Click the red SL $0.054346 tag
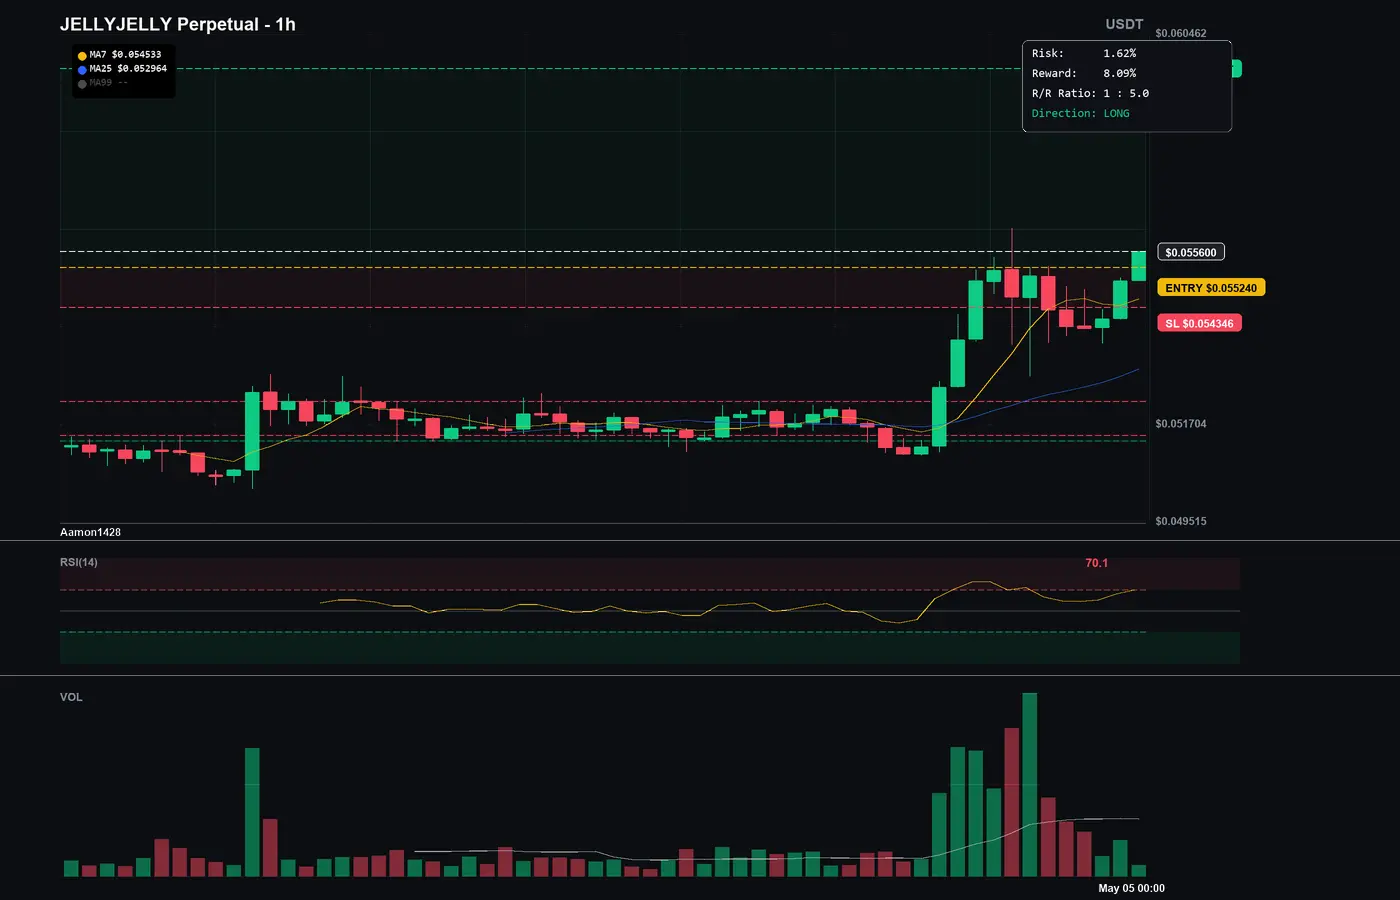 [x=1199, y=323]
